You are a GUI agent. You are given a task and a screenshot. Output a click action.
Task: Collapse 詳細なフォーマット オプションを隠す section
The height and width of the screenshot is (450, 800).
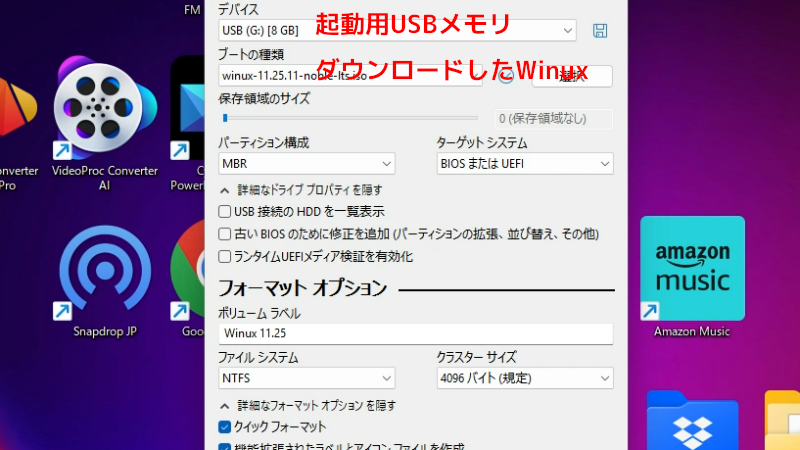[308, 406]
